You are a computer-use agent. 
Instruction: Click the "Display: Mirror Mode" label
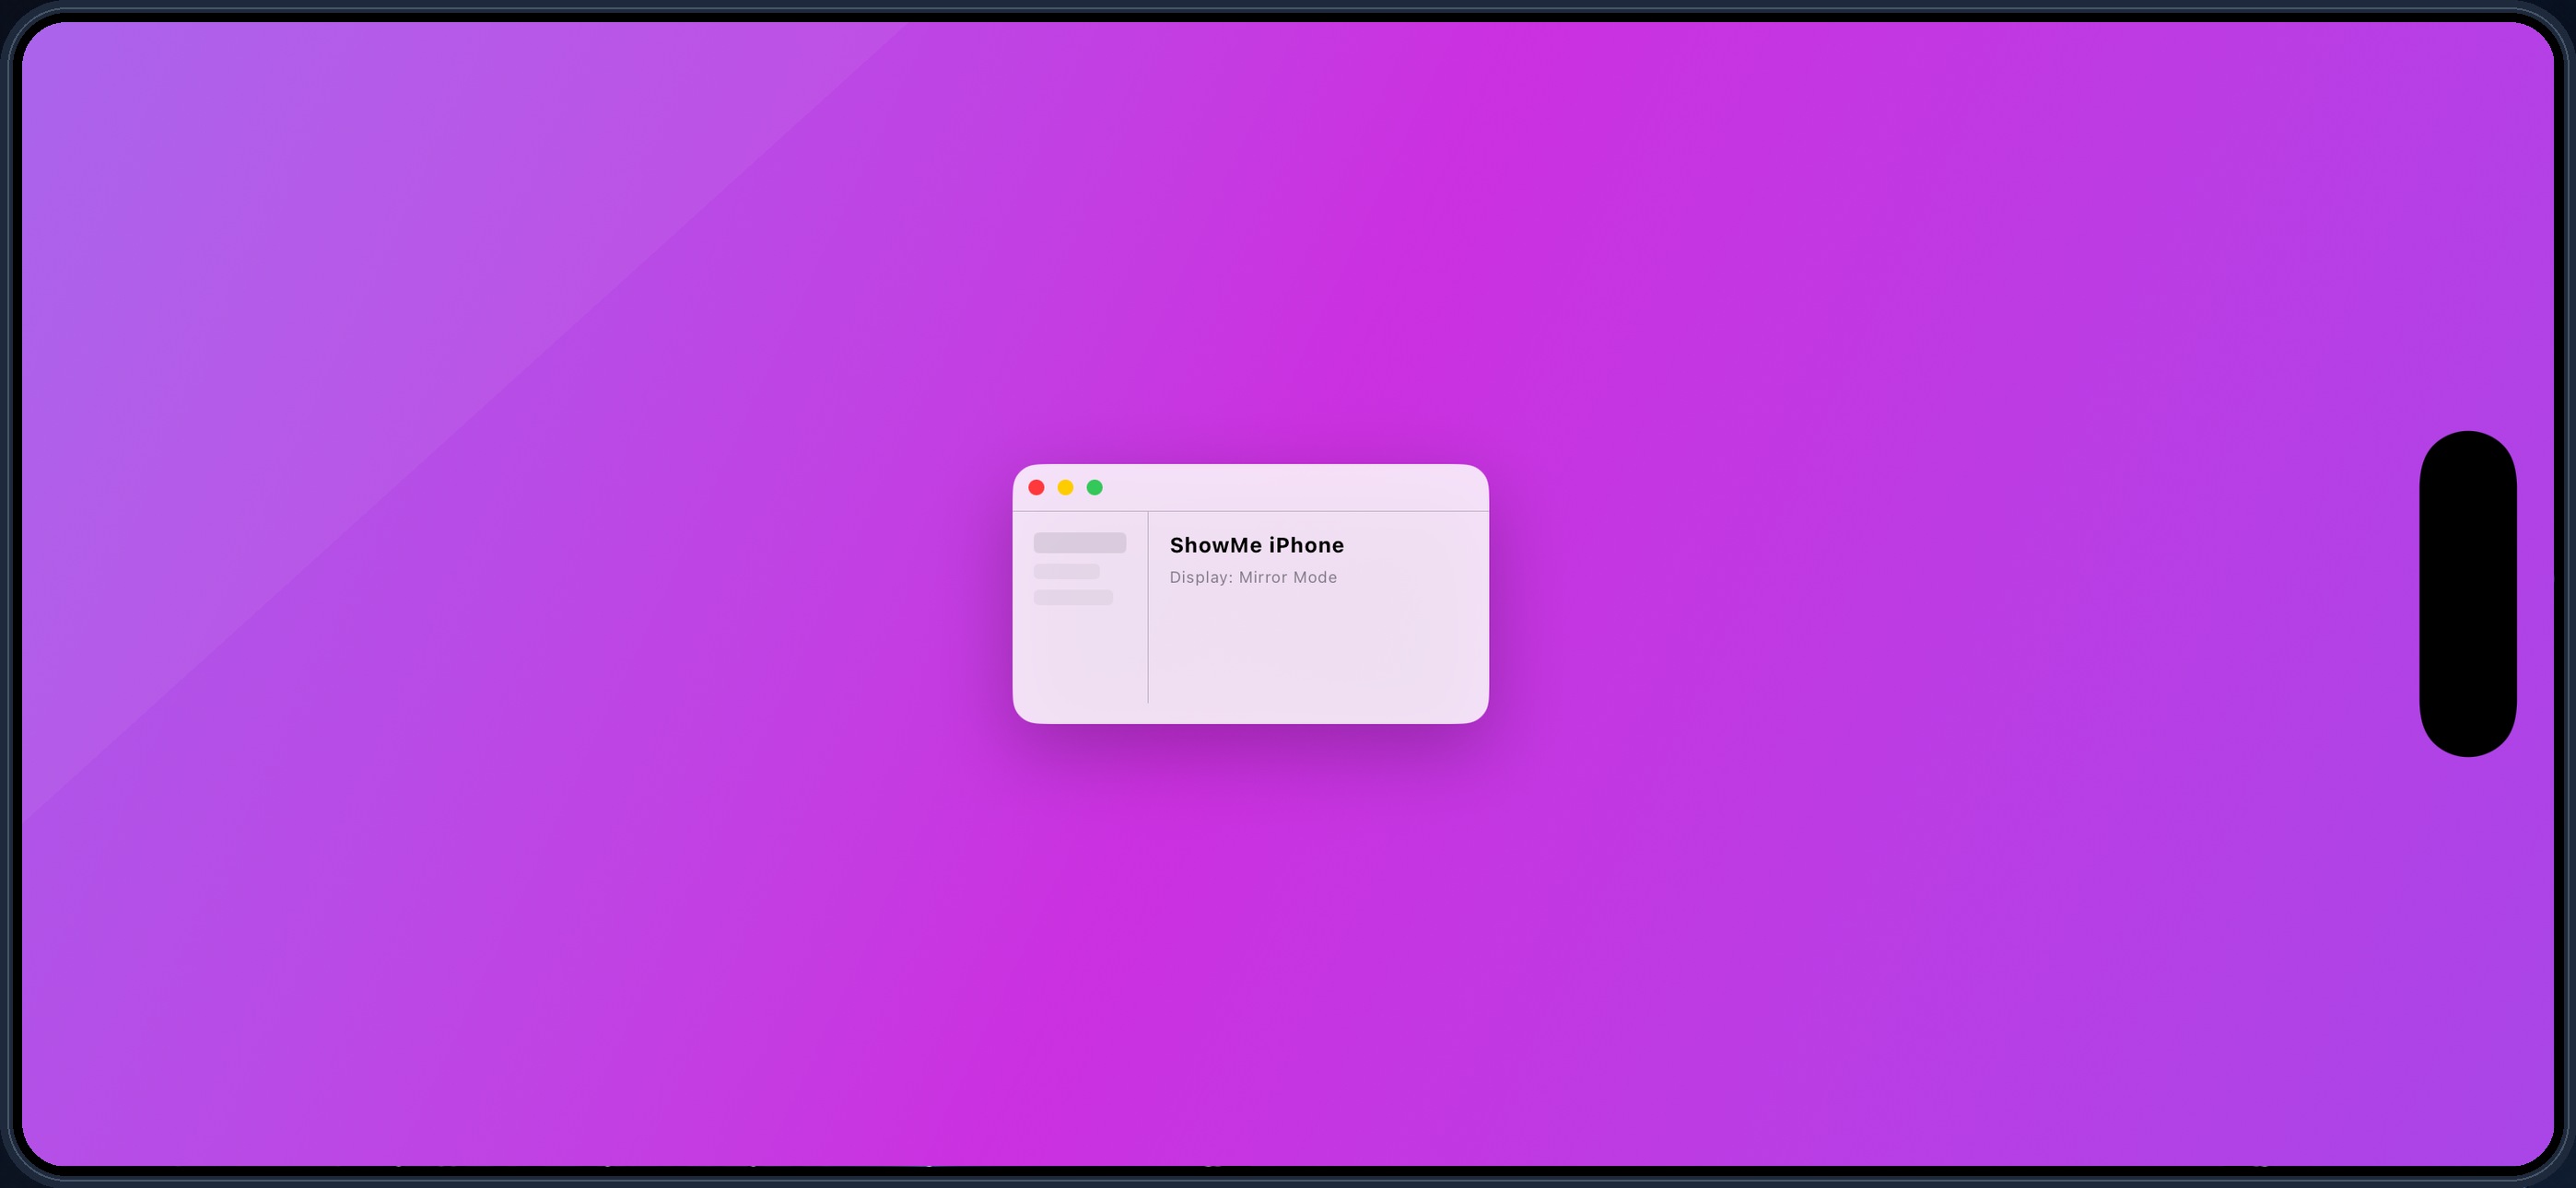coord(1253,577)
